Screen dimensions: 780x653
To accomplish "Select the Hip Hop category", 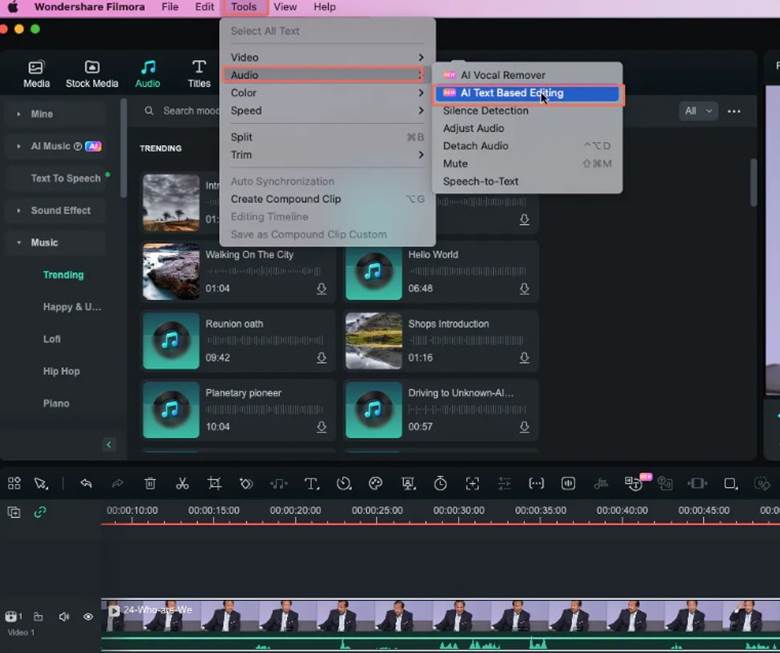I will pos(61,371).
